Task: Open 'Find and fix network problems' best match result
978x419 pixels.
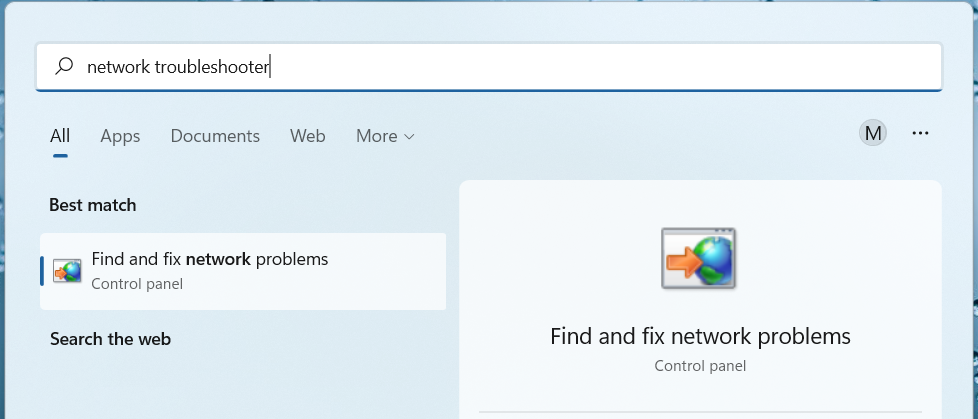Action: click(x=243, y=271)
